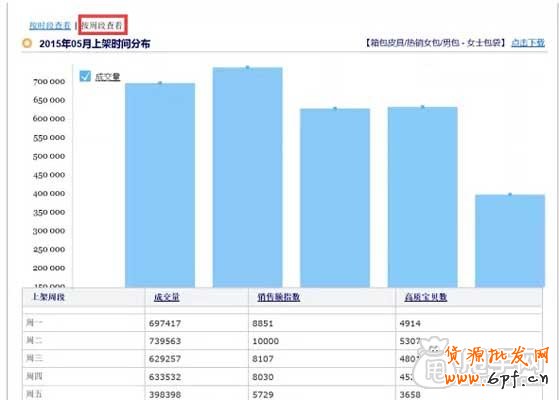Click the 550 000 y-axis label
Image resolution: width=559 pixels, height=400 pixels.
coord(49,138)
